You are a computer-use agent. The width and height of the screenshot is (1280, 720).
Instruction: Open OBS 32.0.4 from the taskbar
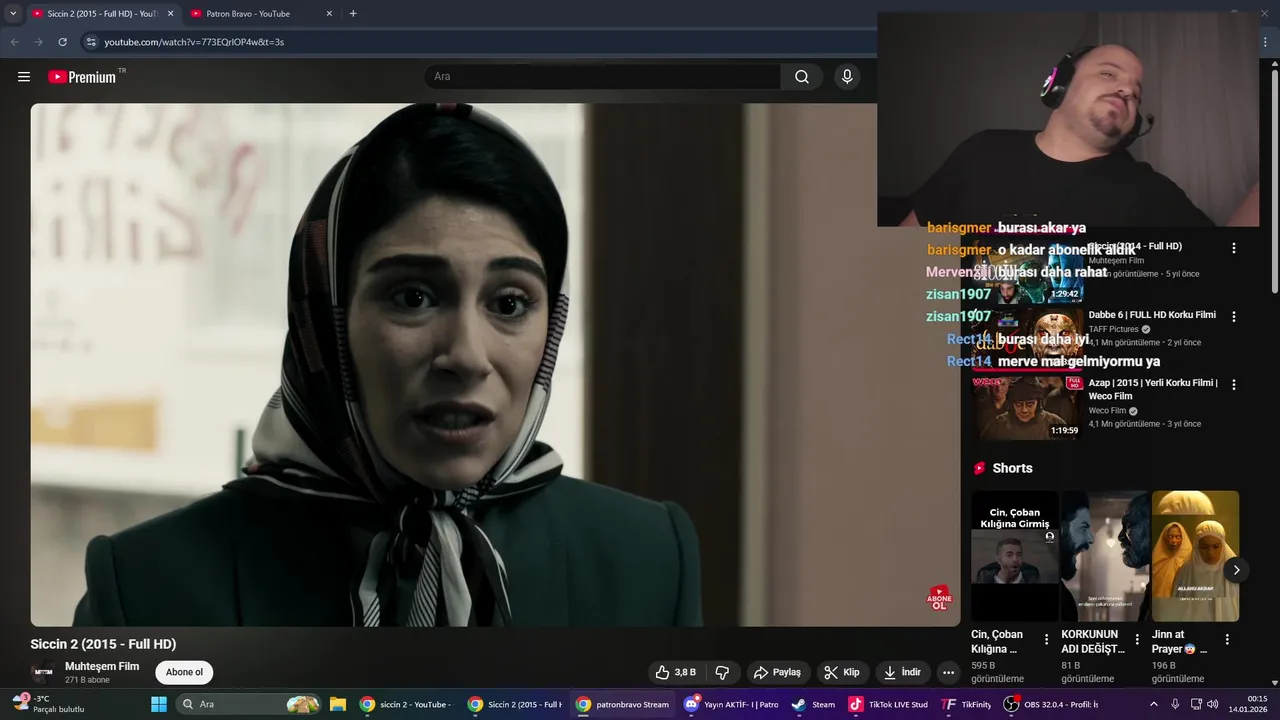(x=1051, y=704)
